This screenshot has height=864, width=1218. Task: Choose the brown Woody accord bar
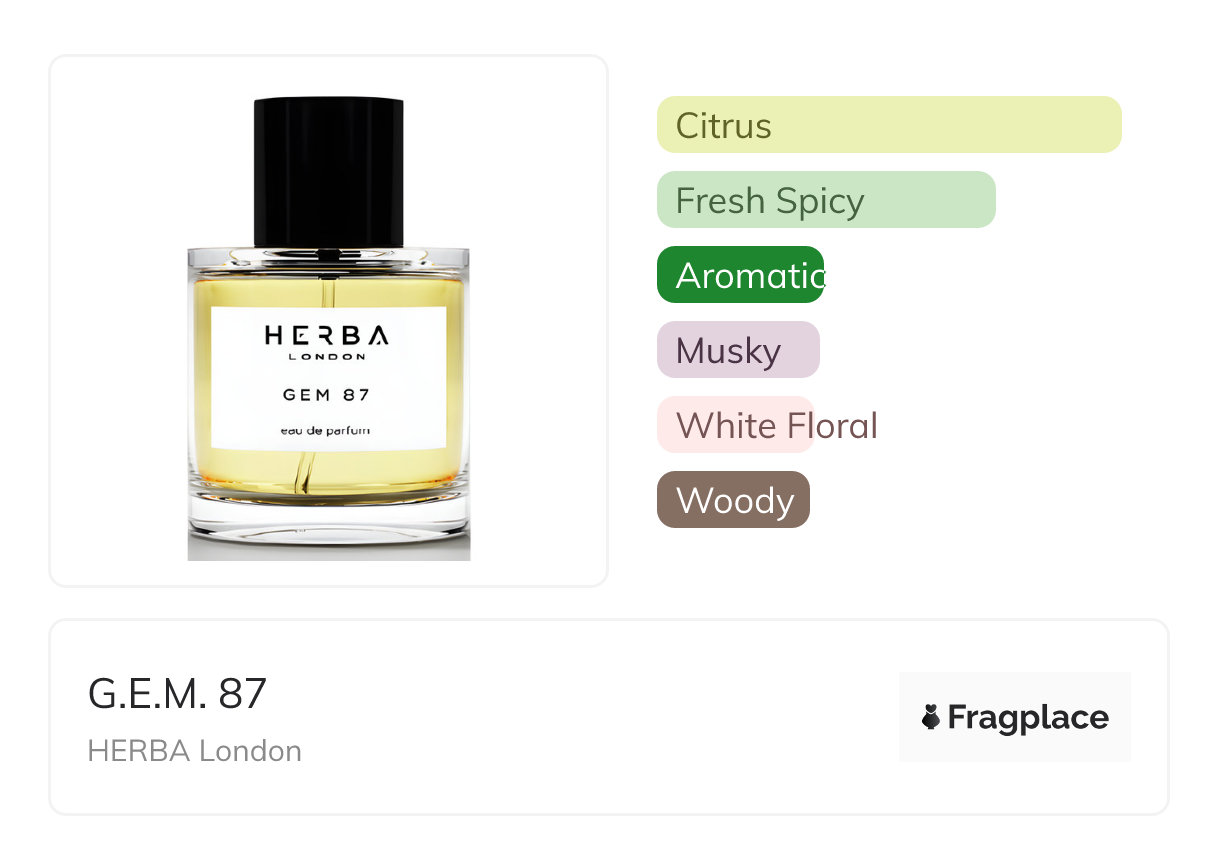click(x=733, y=500)
